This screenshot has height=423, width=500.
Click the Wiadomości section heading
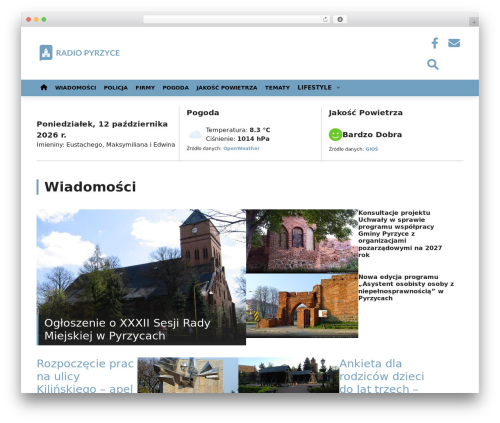90,187
